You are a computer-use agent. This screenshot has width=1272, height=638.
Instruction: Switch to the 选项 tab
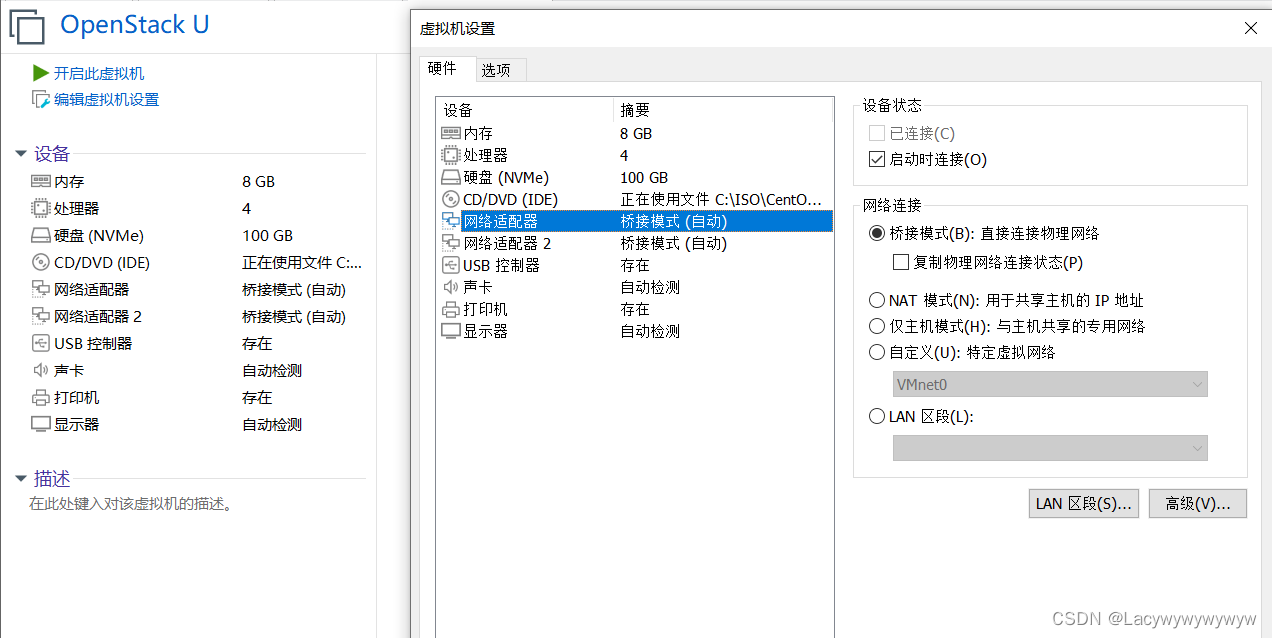pos(499,70)
